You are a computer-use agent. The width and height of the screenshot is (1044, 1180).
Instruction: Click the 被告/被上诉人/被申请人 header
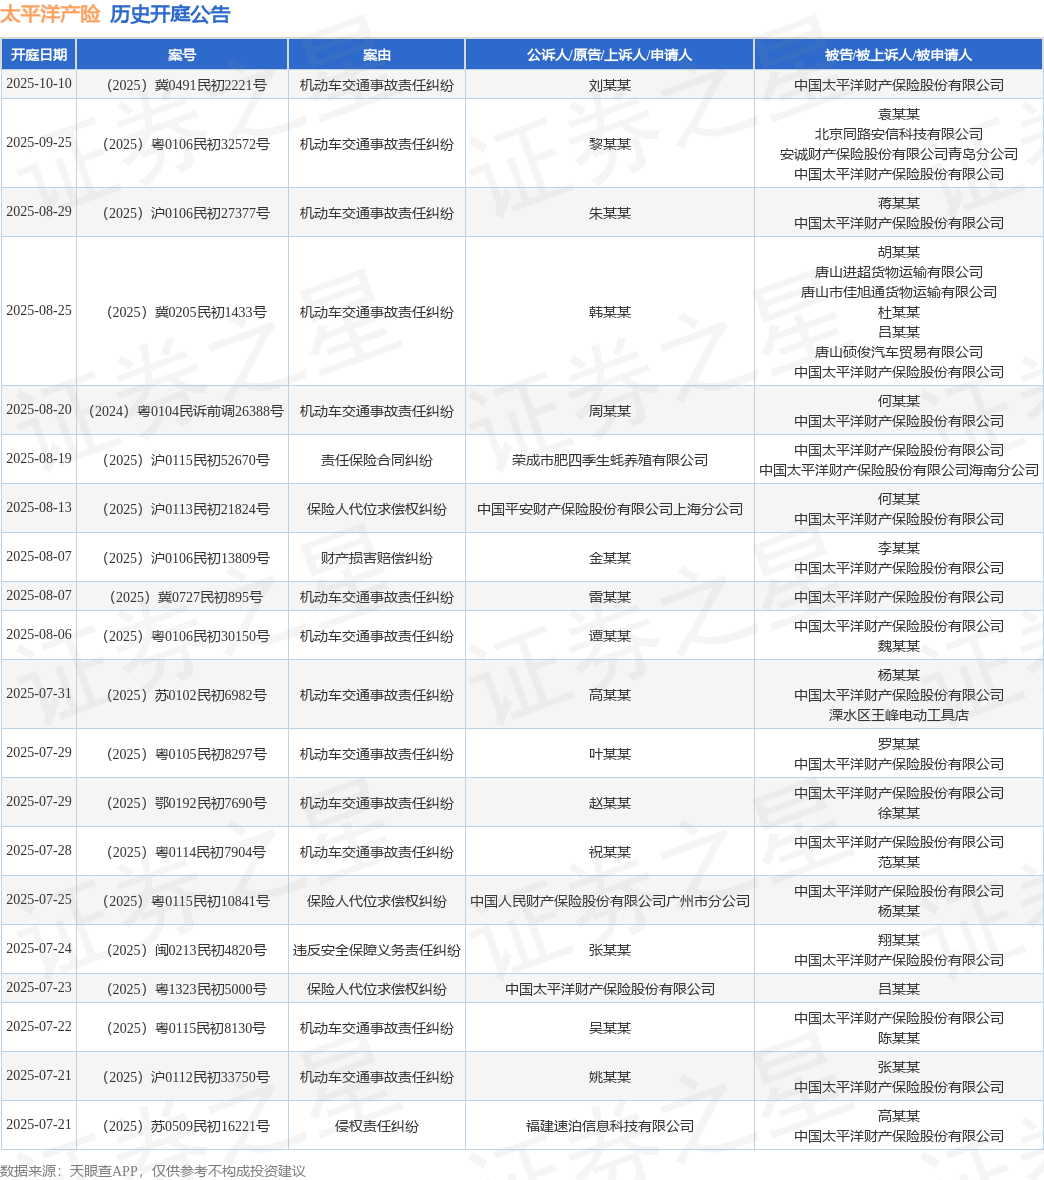tap(899, 55)
